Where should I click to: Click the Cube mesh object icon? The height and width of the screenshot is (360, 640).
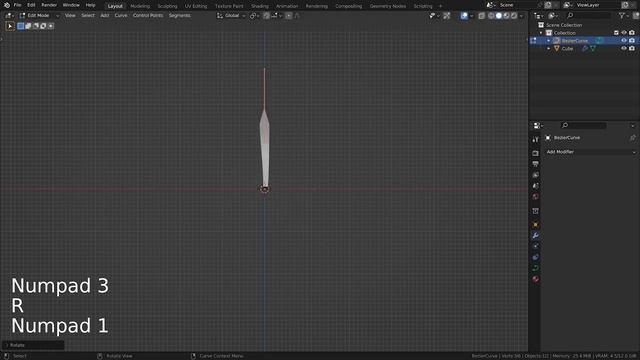pos(556,49)
